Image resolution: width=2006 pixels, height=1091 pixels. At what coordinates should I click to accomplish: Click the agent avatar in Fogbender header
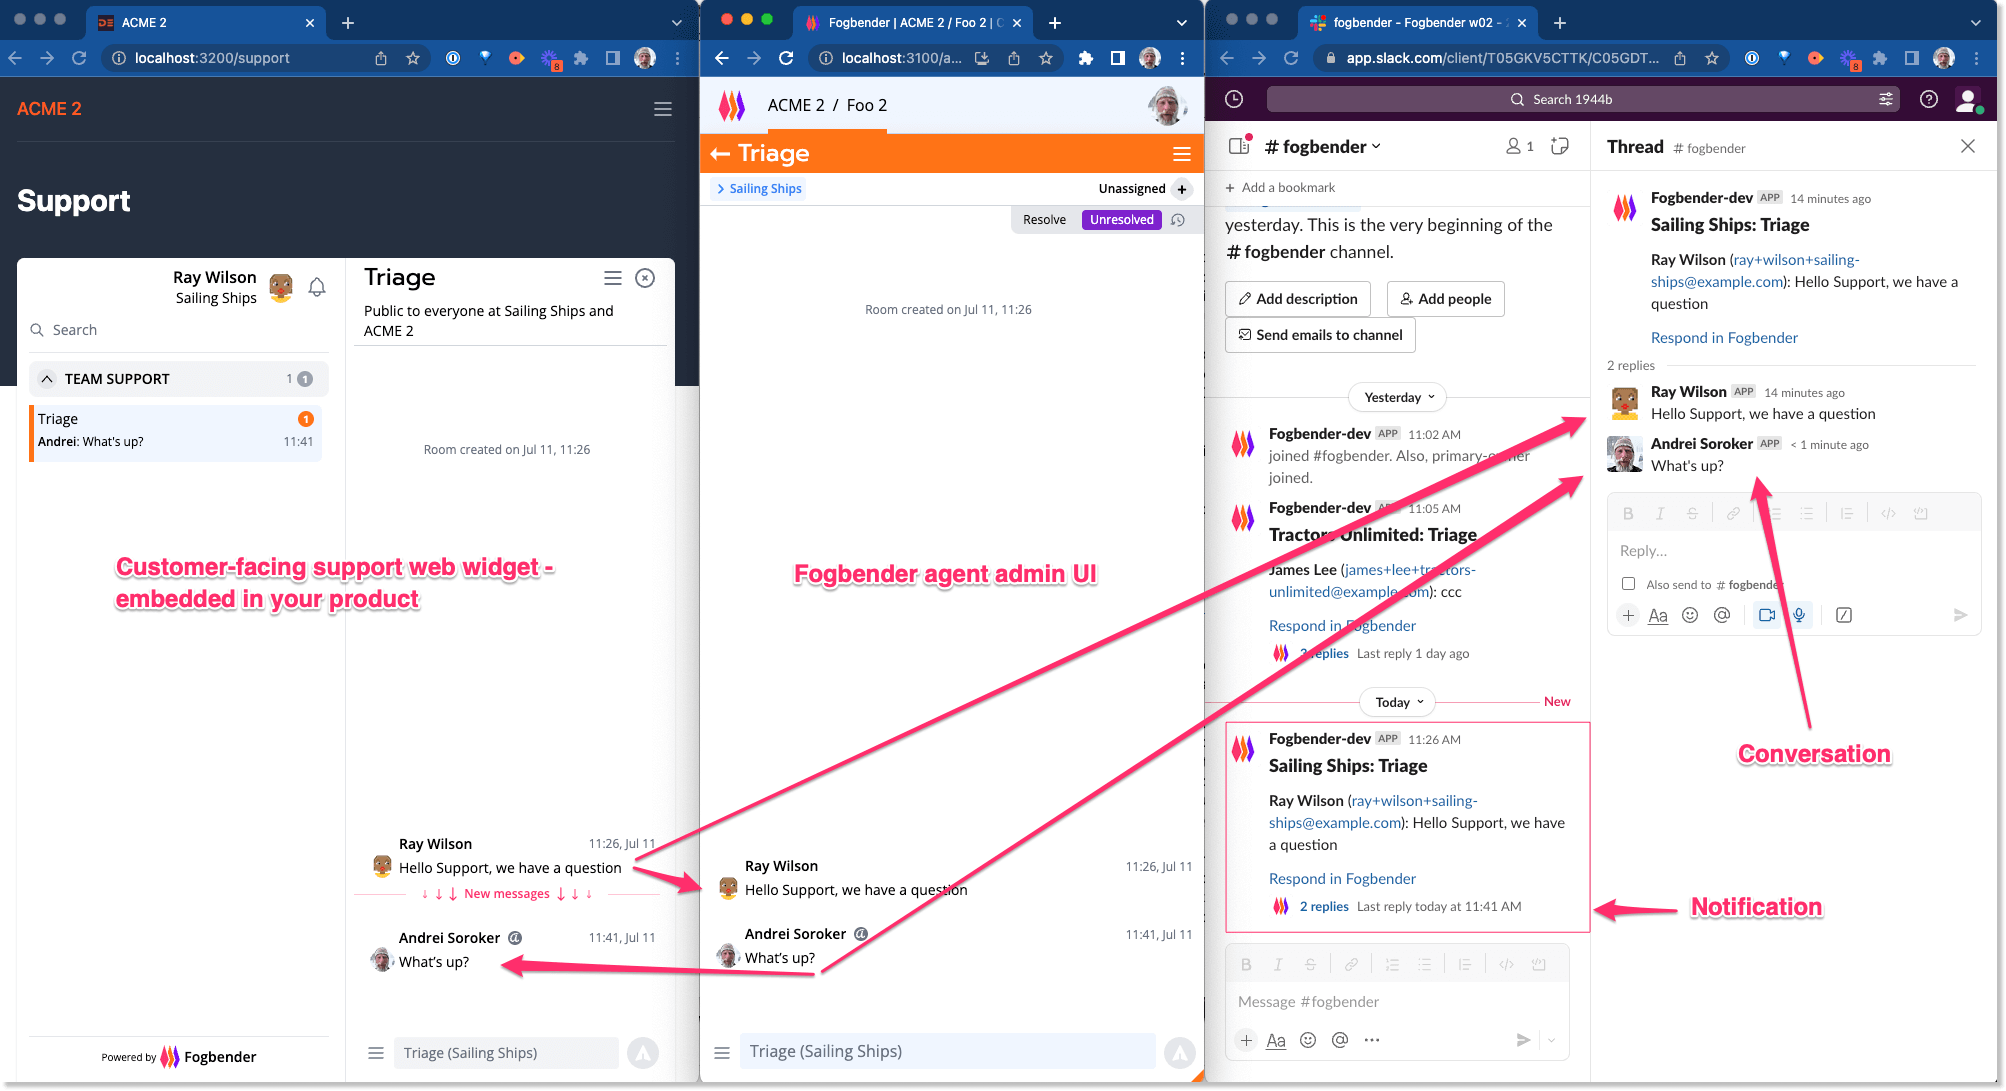1166,105
